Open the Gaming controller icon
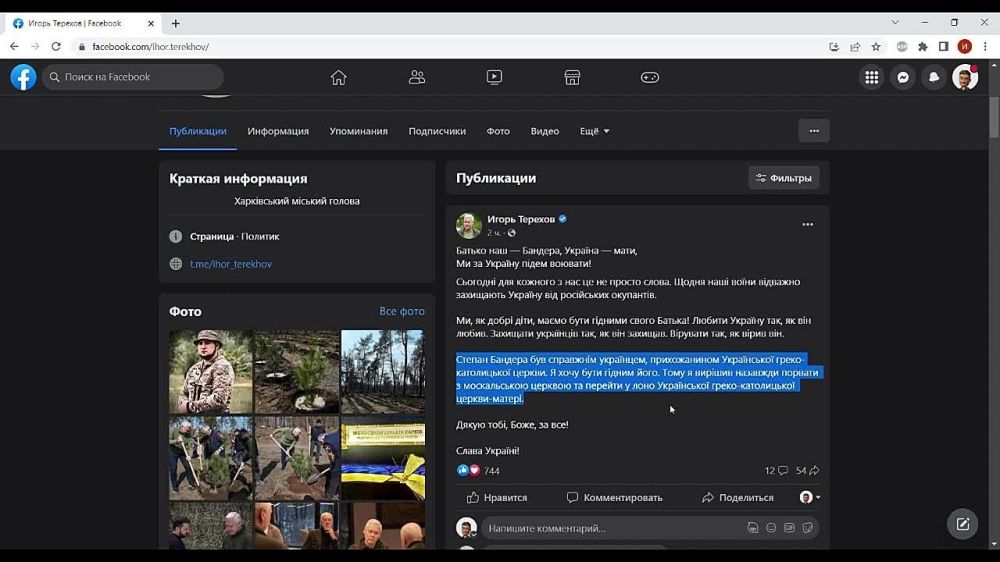 point(650,78)
